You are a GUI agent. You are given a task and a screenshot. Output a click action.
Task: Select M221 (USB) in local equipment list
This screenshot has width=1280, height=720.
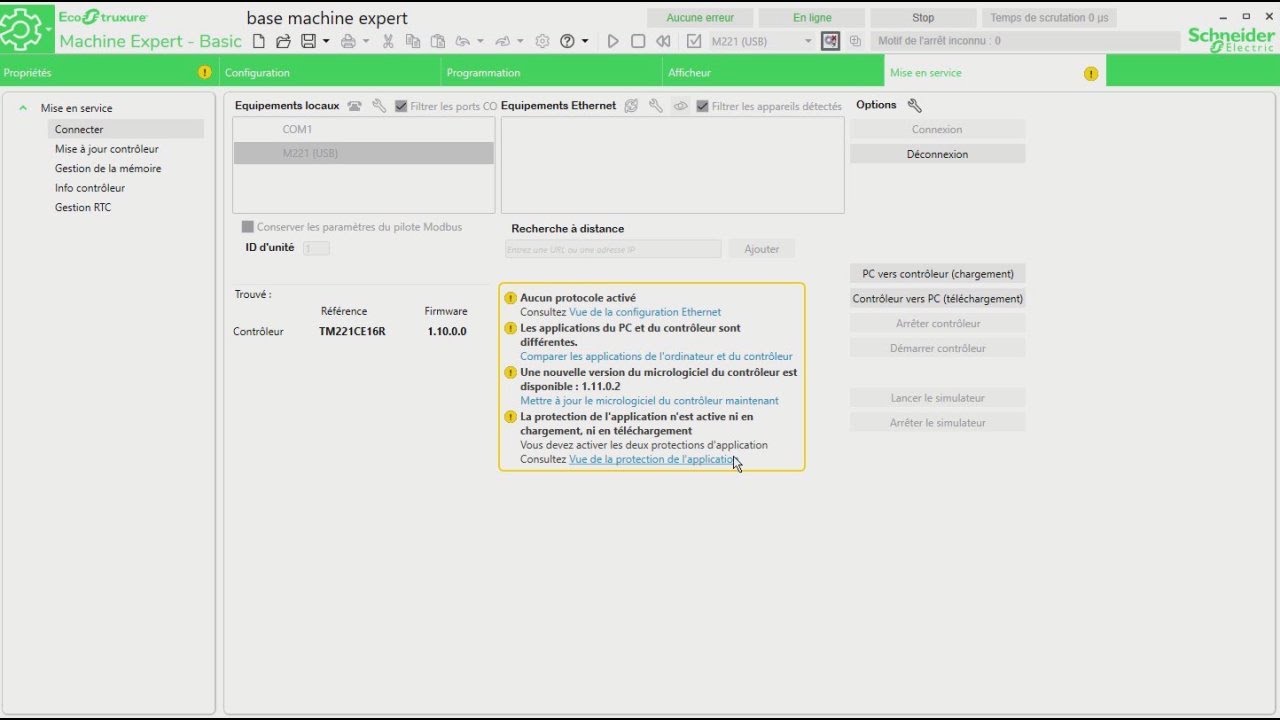pyautogui.click(x=364, y=153)
